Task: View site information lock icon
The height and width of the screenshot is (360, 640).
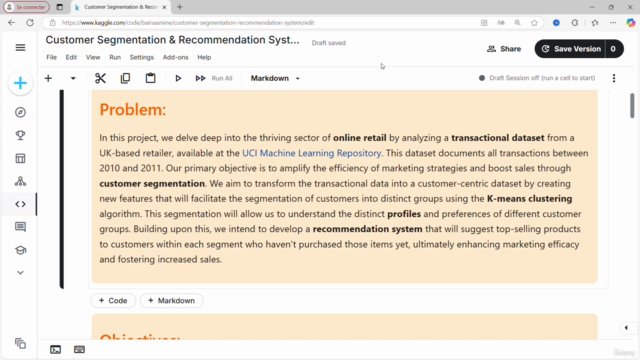Action: [53, 23]
